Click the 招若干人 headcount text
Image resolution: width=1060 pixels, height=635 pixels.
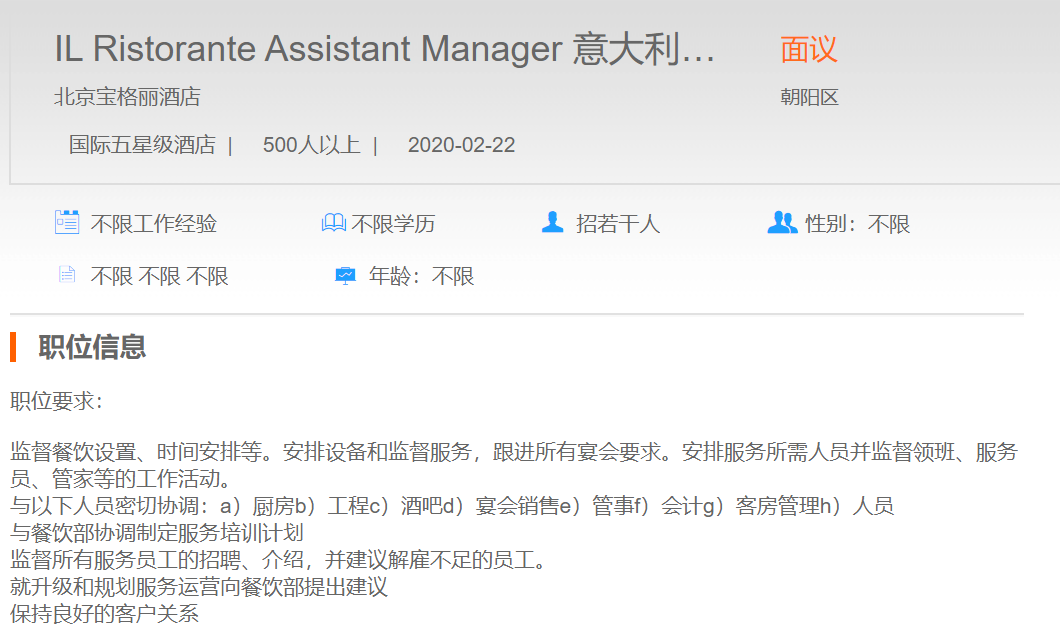(x=618, y=224)
